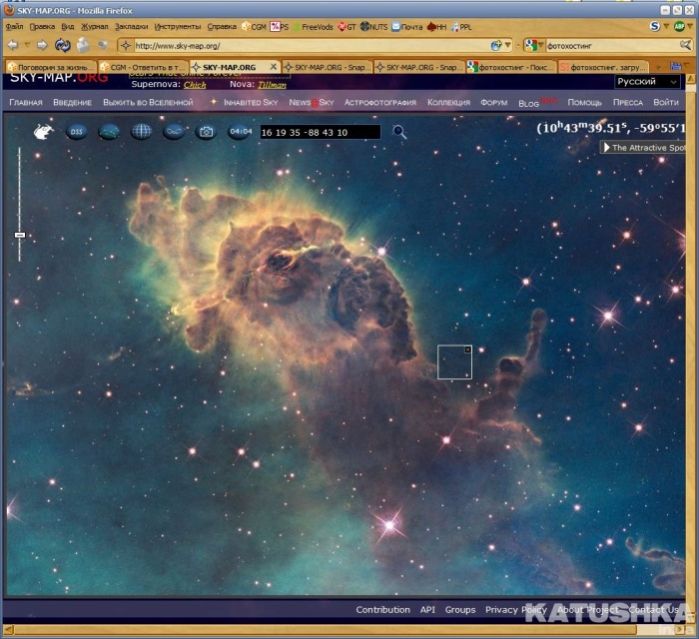Toggle the coordinate grid globe icon
This screenshot has height=639, width=699.
(141, 132)
